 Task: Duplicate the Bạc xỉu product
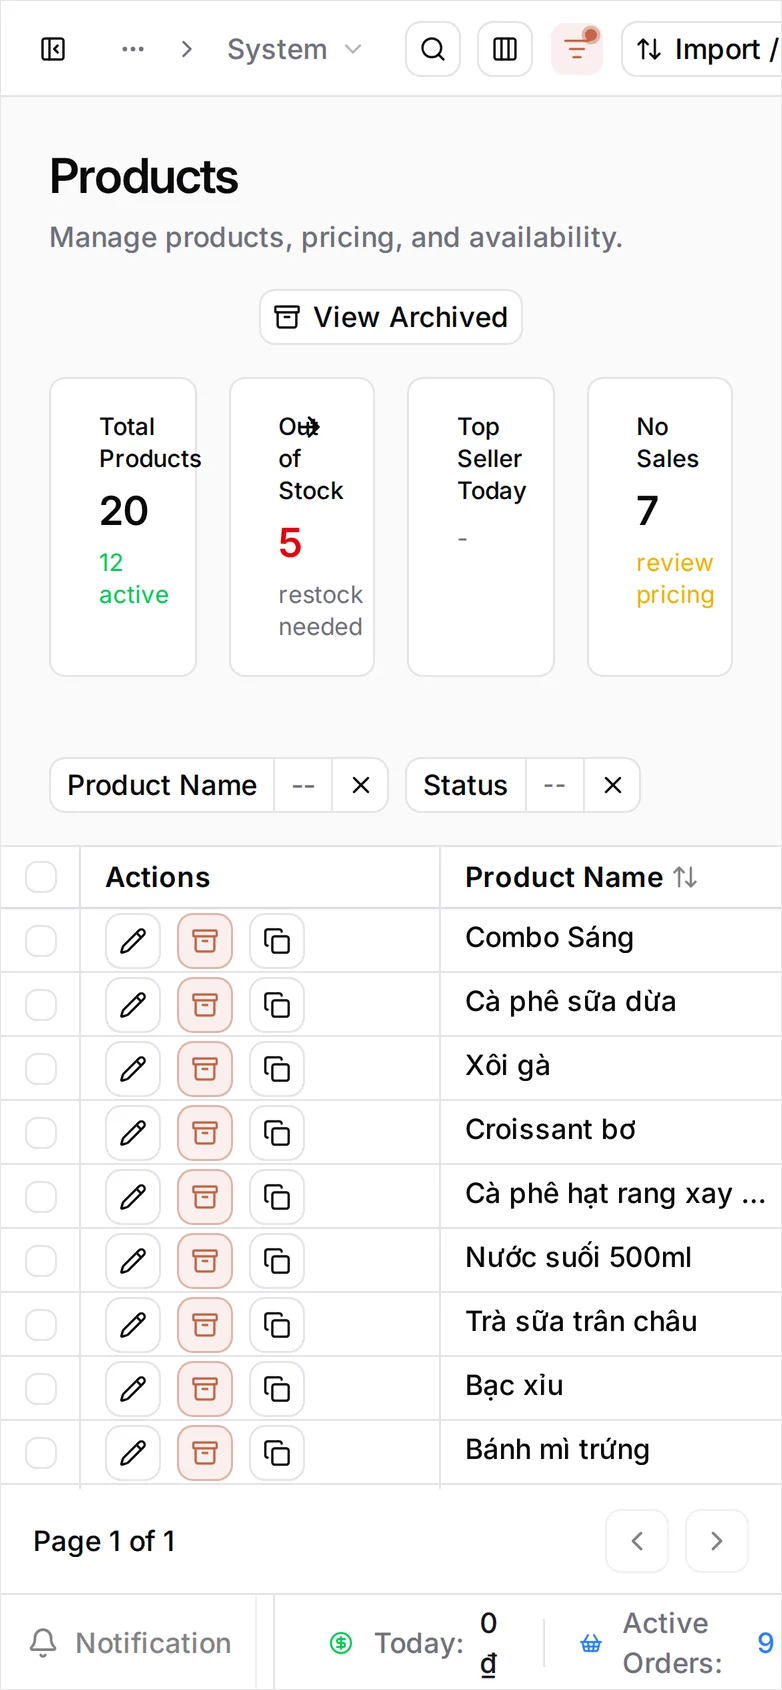[277, 1389]
